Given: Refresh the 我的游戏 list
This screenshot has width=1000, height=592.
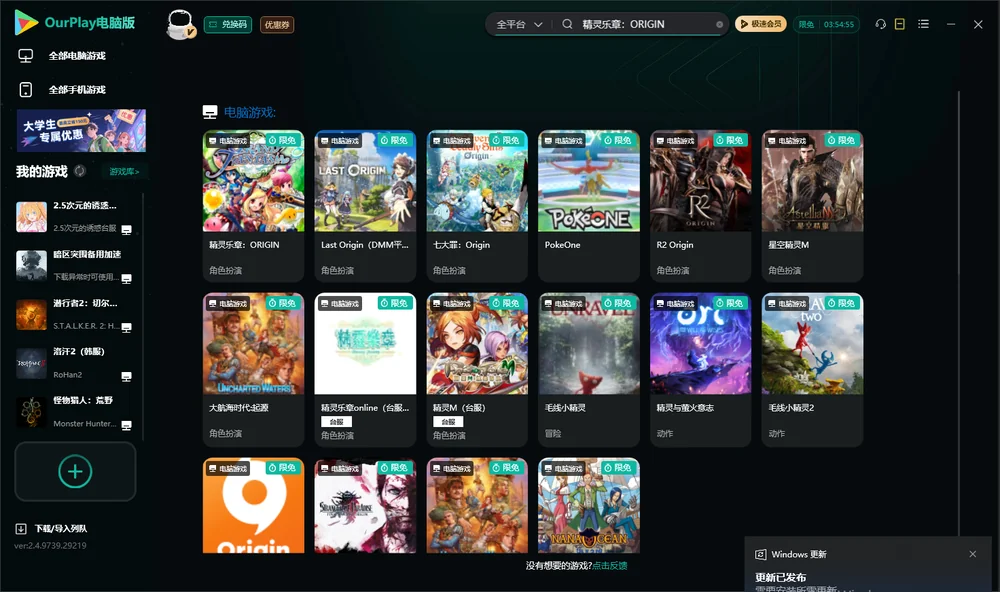Looking at the screenshot, I should pos(80,171).
